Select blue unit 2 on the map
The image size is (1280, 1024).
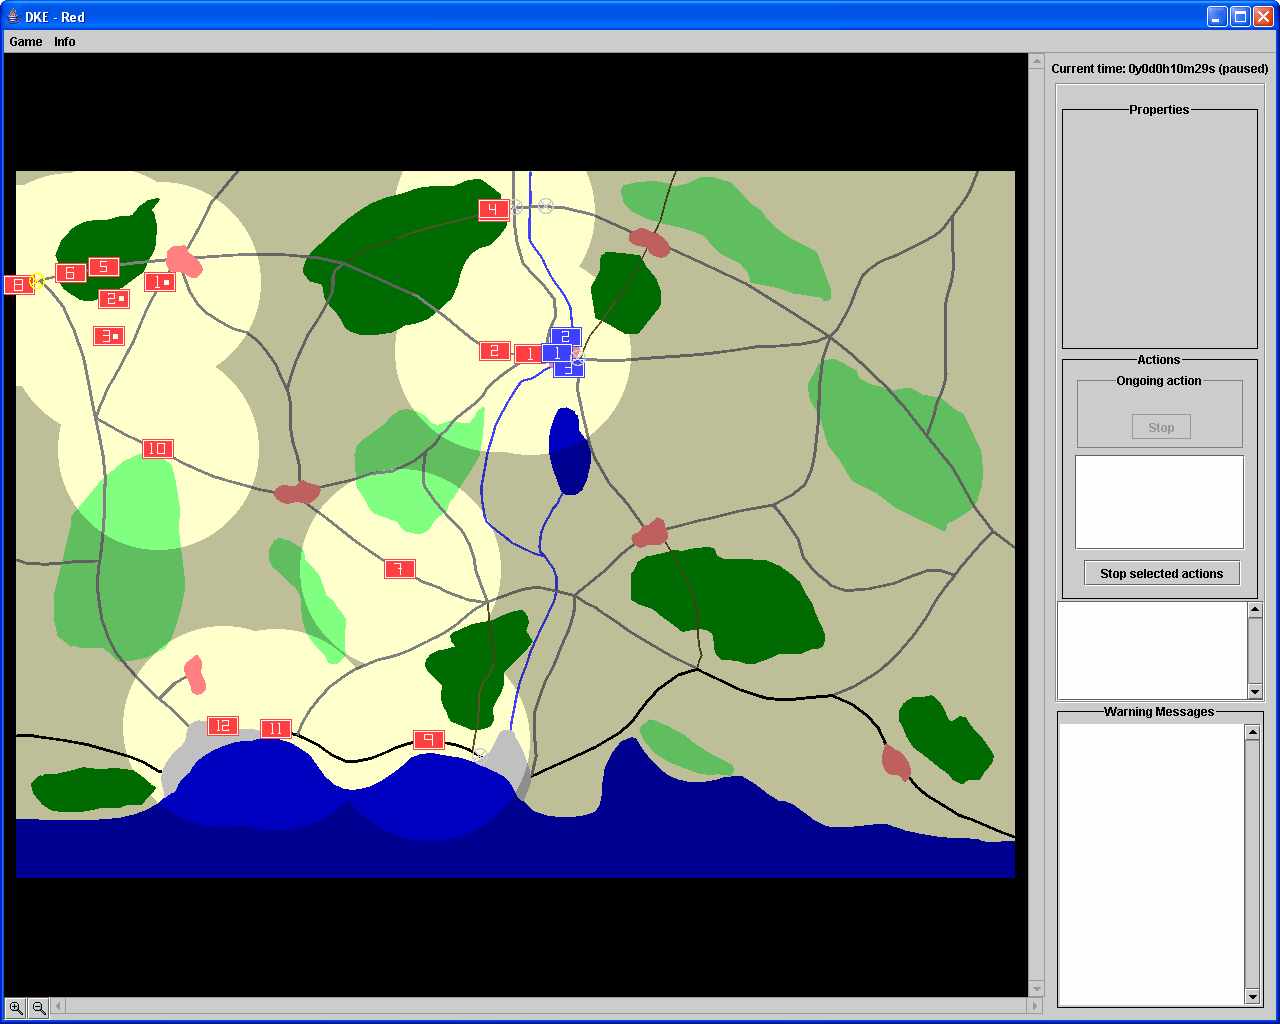coord(565,336)
